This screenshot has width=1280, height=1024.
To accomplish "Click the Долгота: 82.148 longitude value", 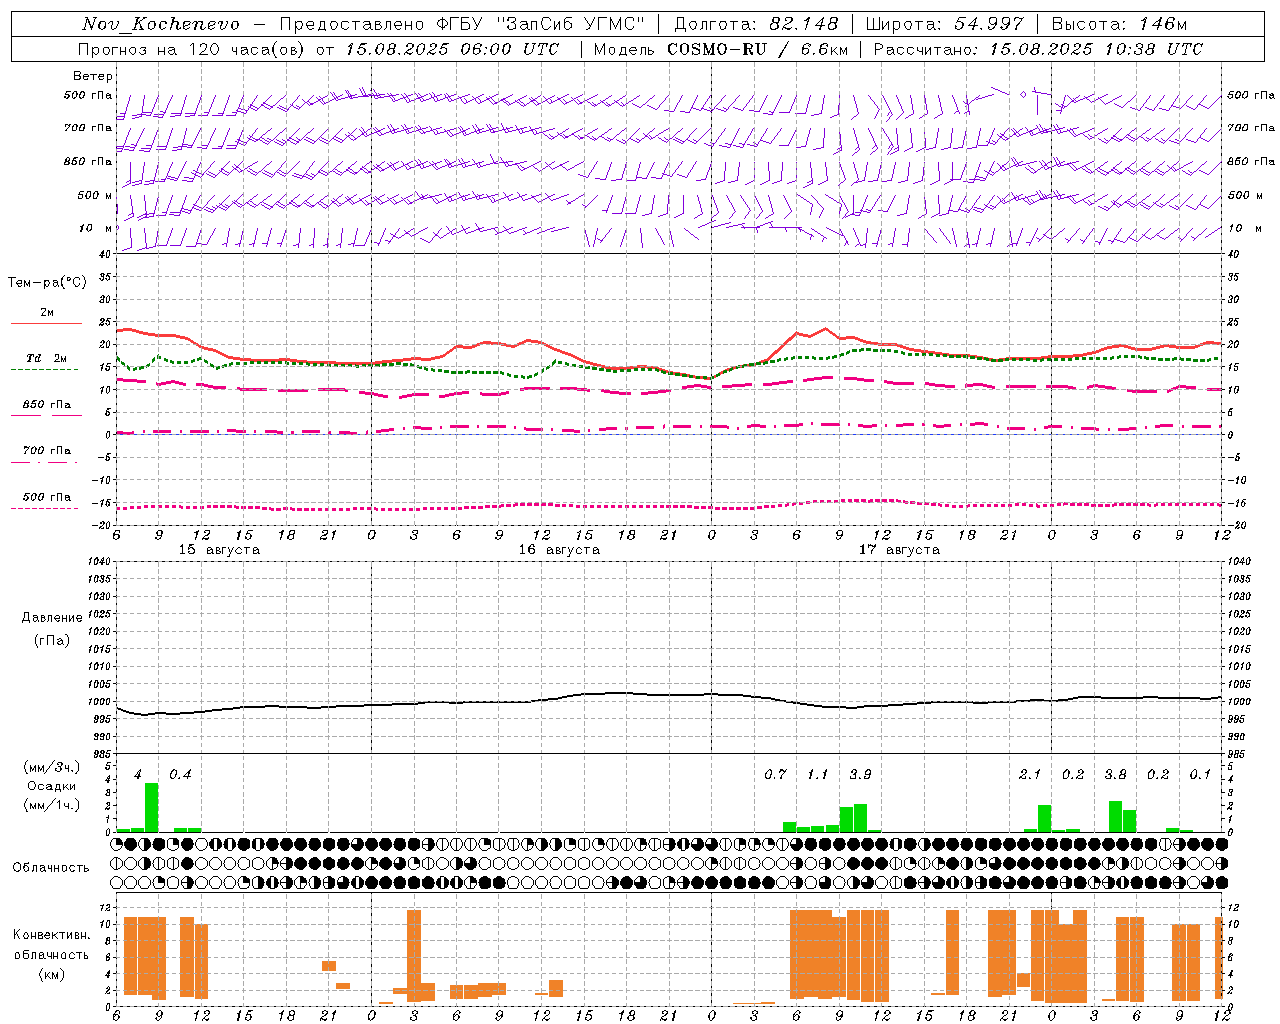I will 755,24.
